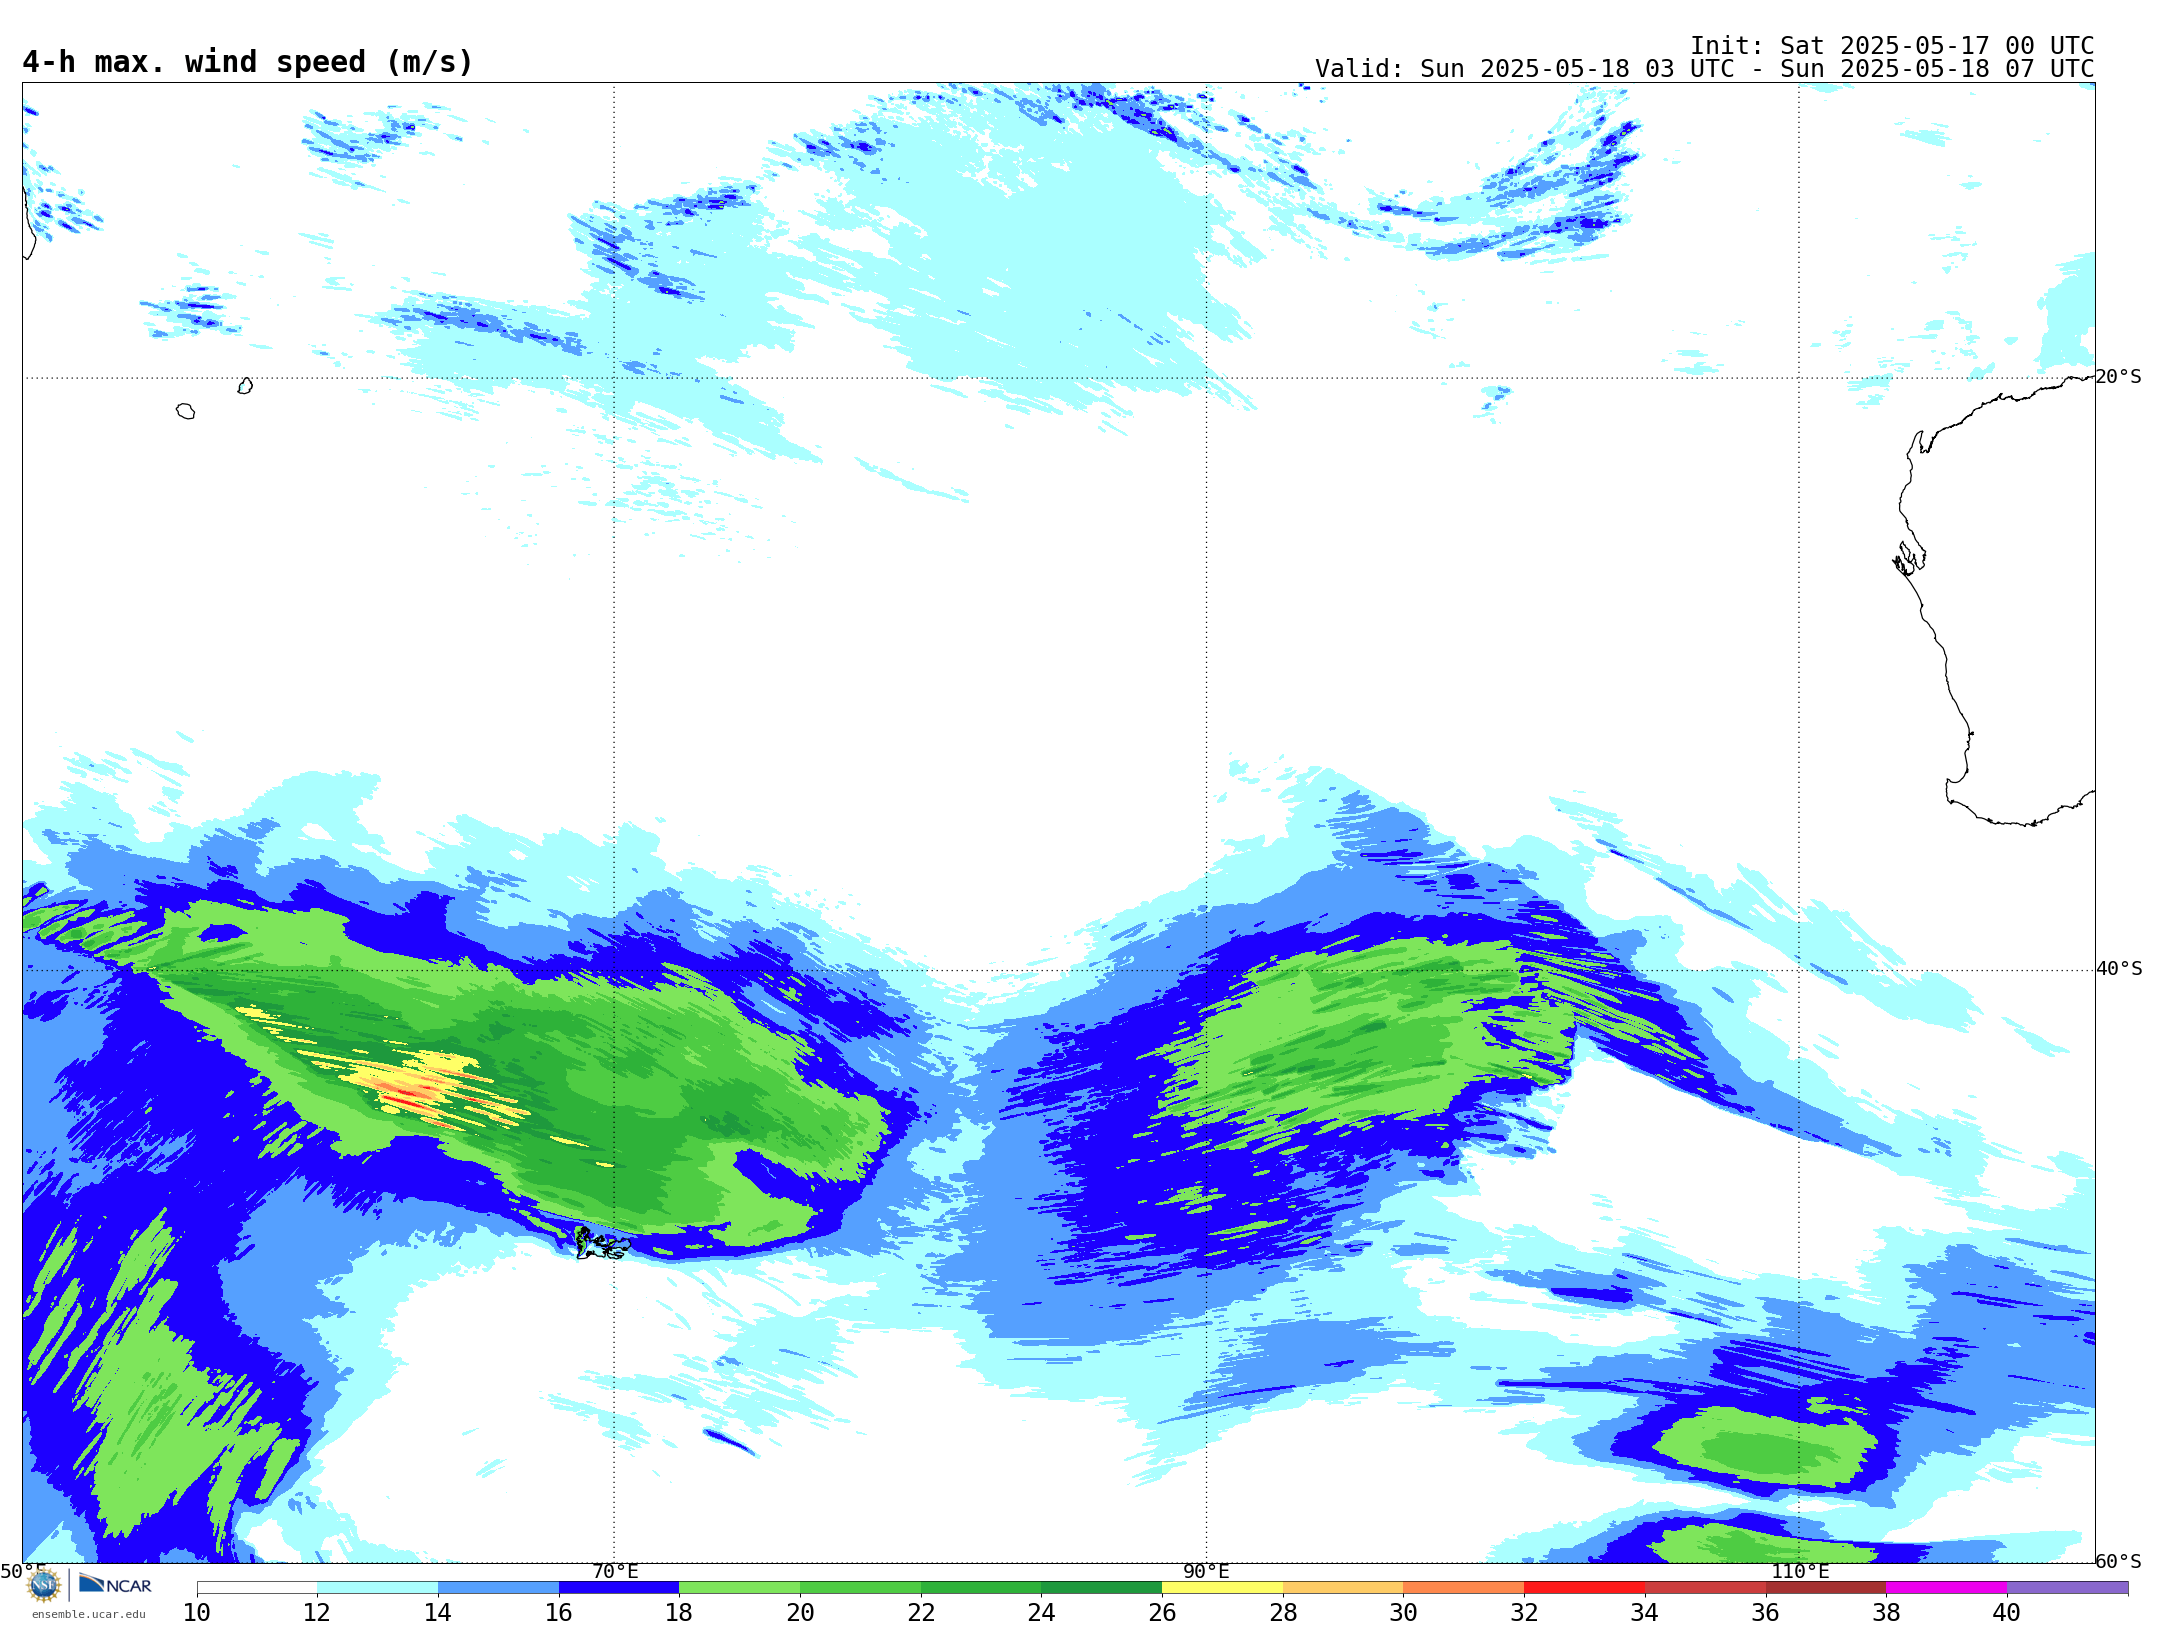Select the 28-30 light orange colorbar segment
Screen dimensions: 2160x1626
(1343, 1588)
